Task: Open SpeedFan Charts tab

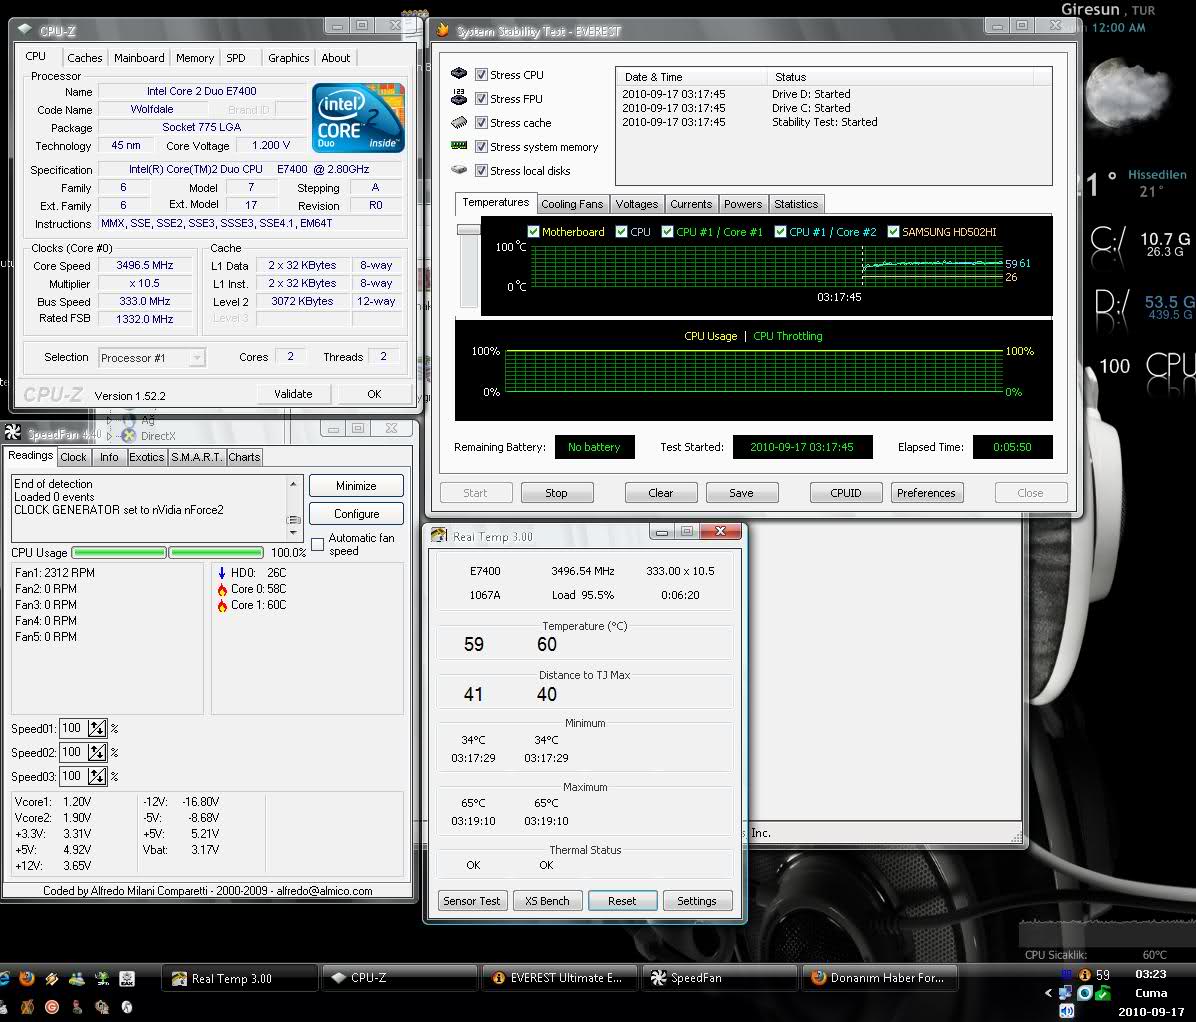Action: (244, 457)
